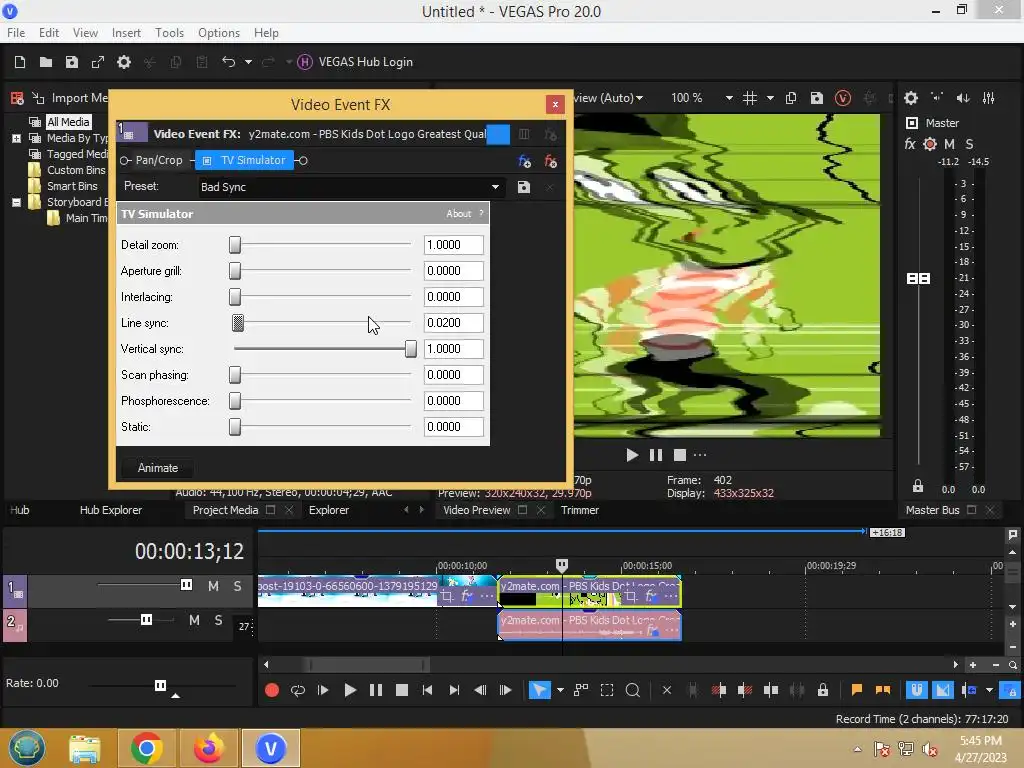The height and width of the screenshot is (768, 1024).
Task: Switch to the Trimmer tab
Action: pyautogui.click(x=579, y=510)
